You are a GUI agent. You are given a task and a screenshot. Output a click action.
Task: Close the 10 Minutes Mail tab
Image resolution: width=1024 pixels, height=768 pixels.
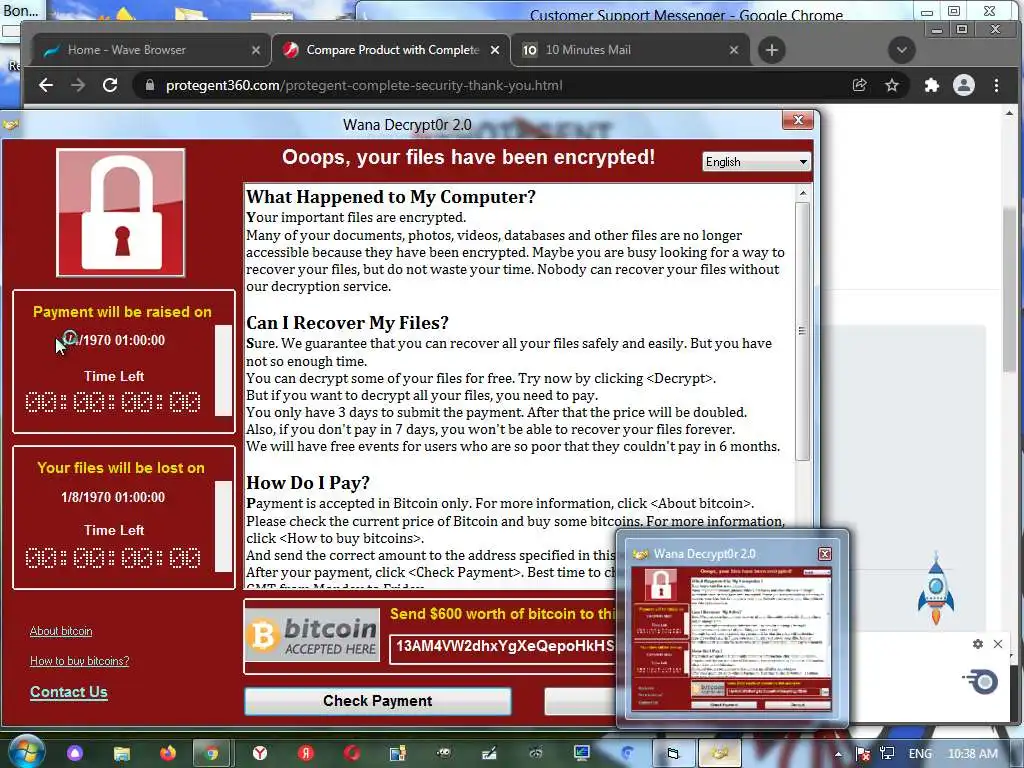tap(733, 50)
